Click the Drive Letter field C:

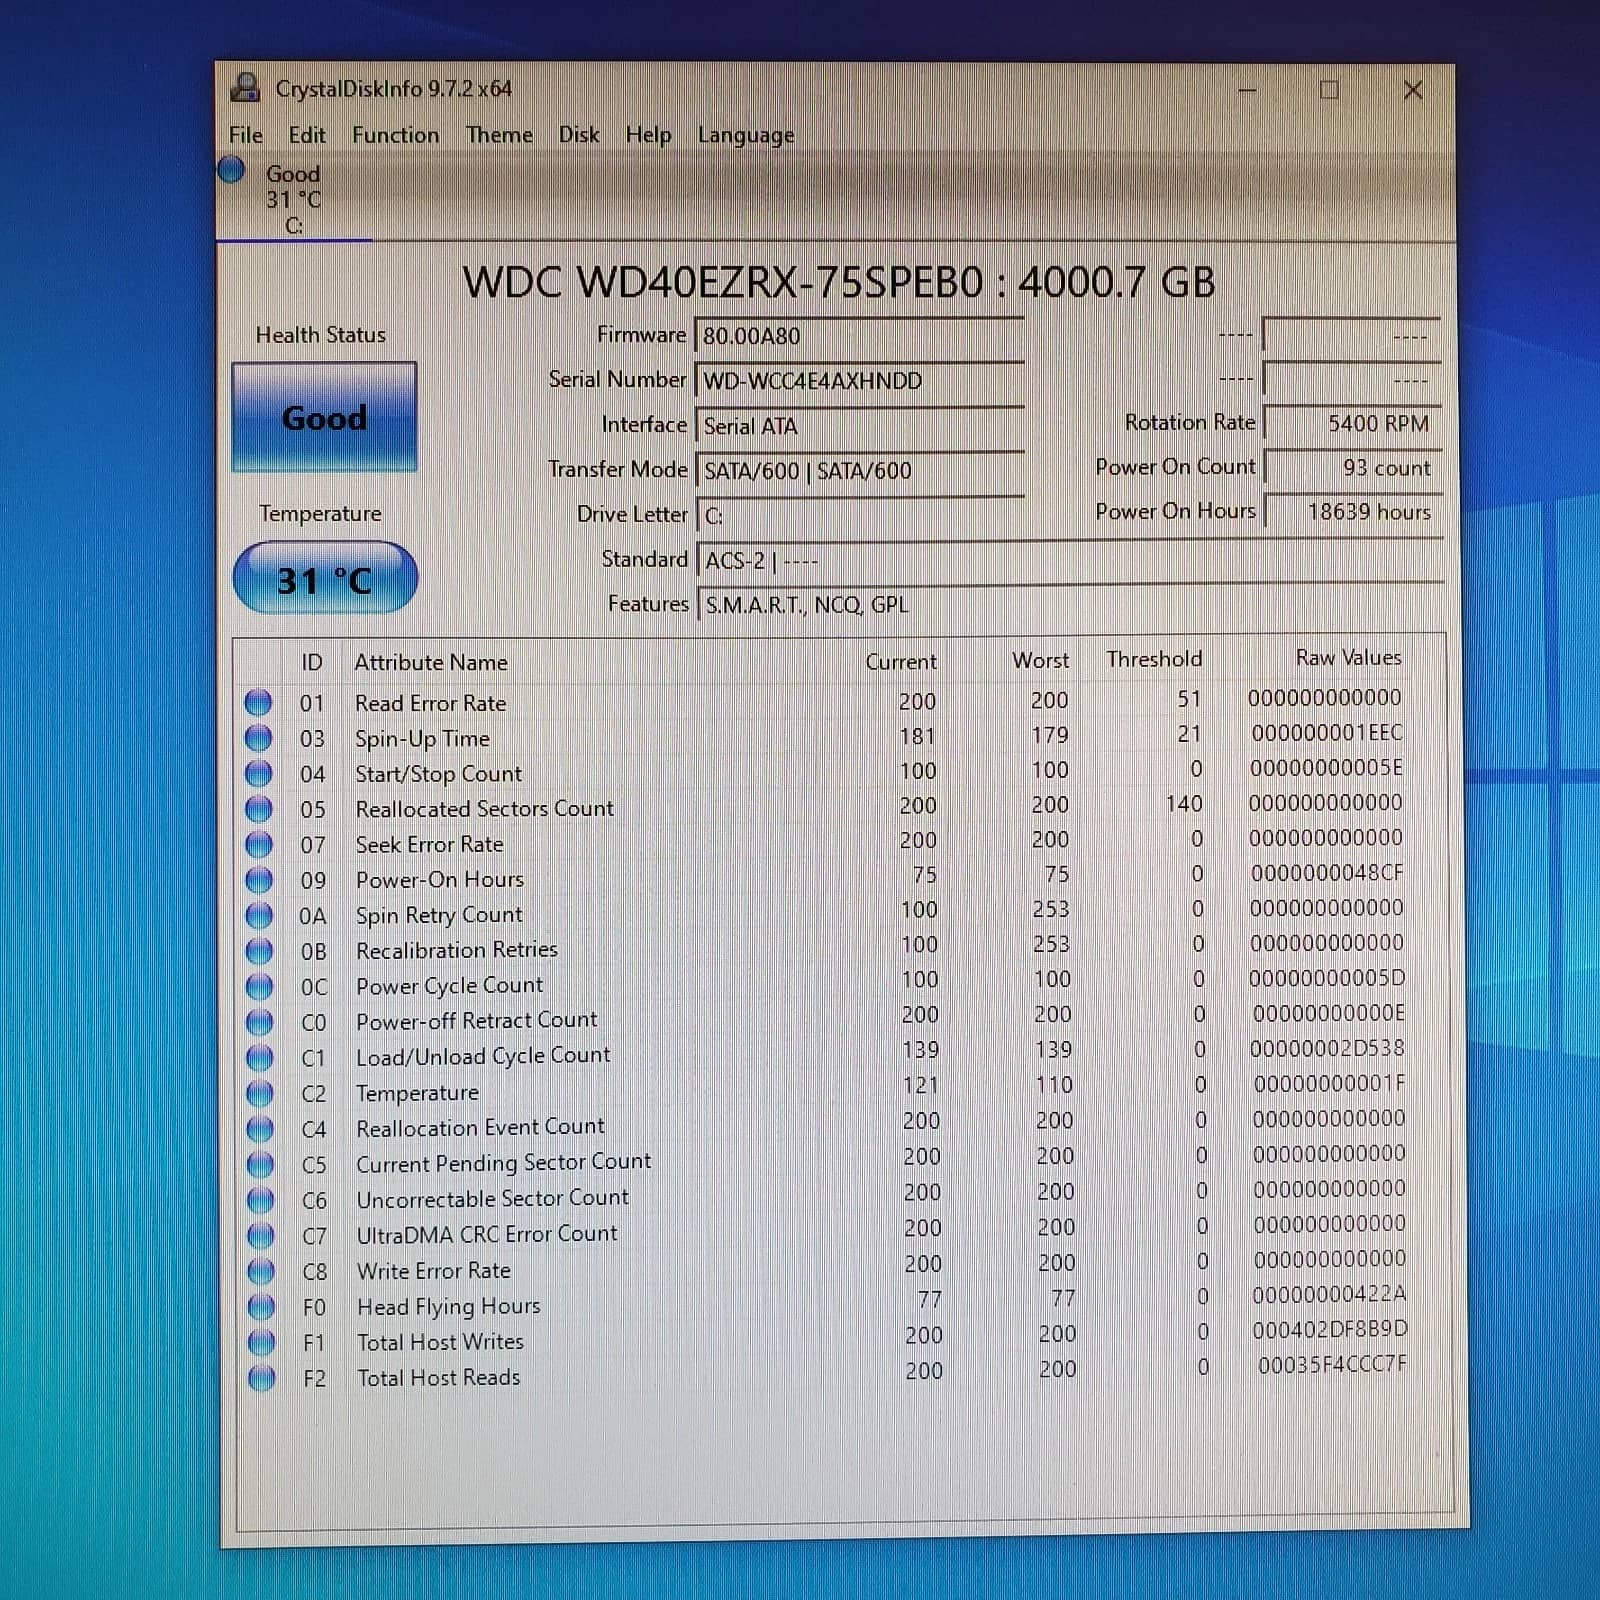tap(860, 516)
